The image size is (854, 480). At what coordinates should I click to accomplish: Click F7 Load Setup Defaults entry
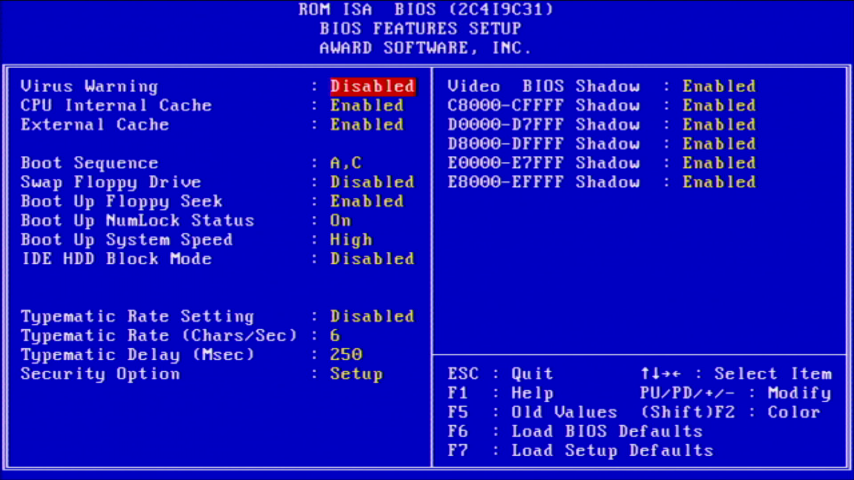(x=580, y=451)
